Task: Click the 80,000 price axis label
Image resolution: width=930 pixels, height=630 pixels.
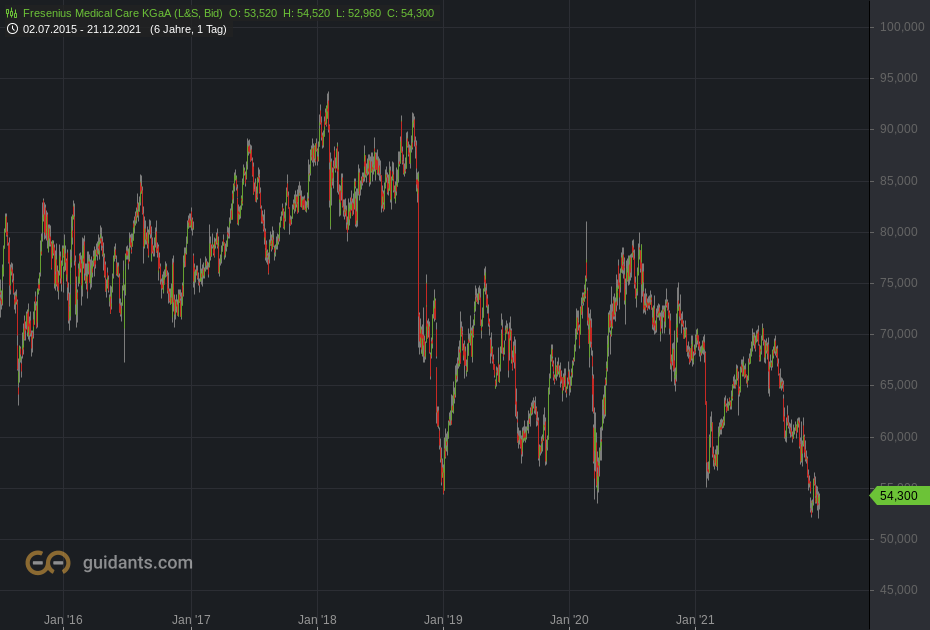Action: pyautogui.click(x=899, y=232)
